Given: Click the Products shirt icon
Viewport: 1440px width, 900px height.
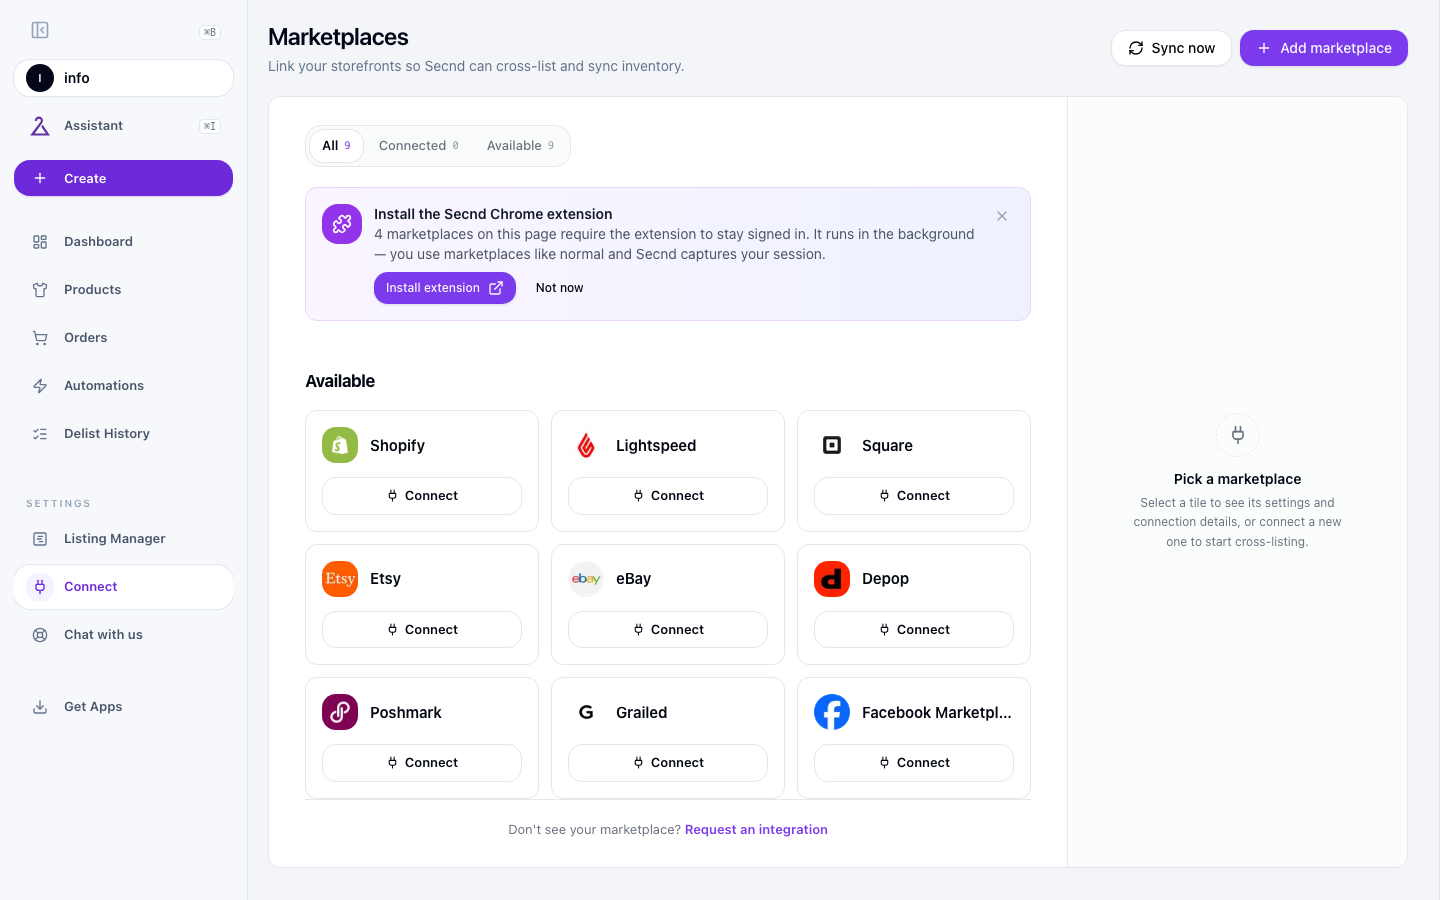Looking at the screenshot, I should (40, 290).
